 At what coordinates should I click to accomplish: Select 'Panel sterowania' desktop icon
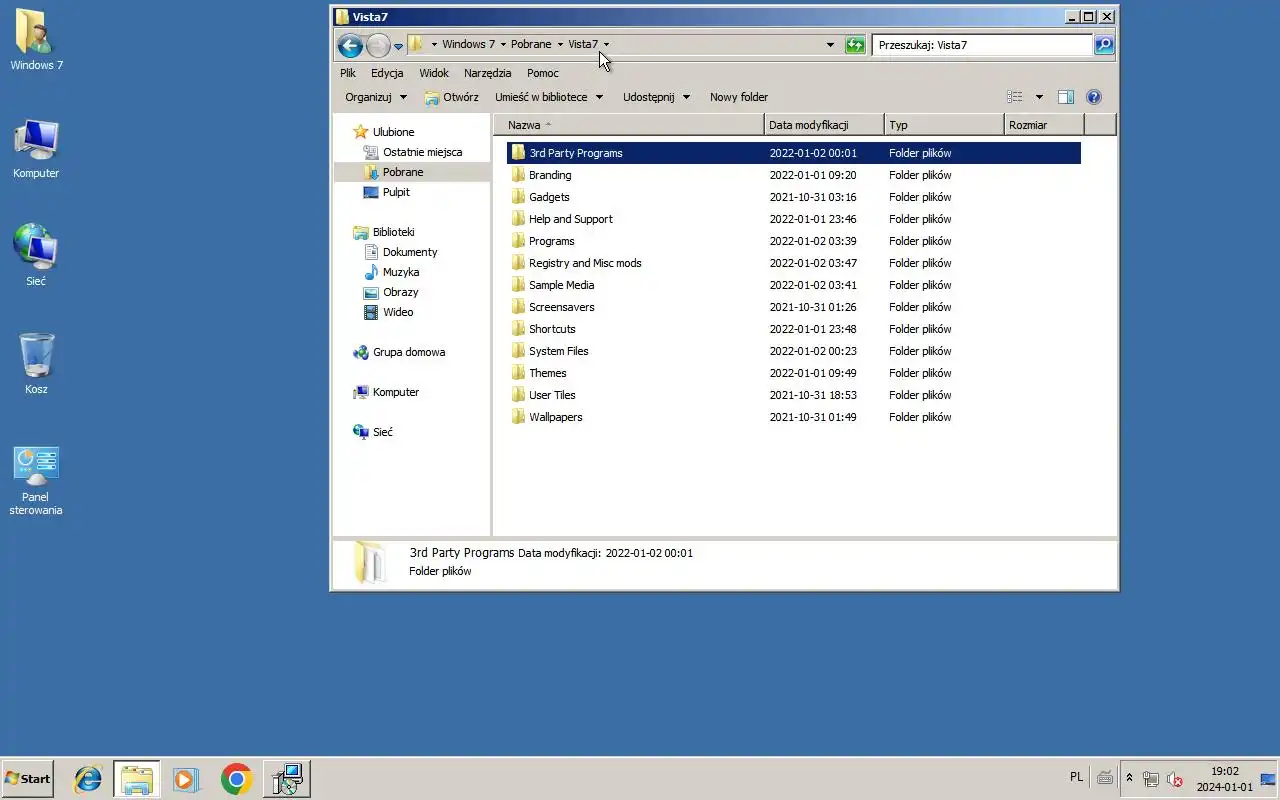point(36,480)
